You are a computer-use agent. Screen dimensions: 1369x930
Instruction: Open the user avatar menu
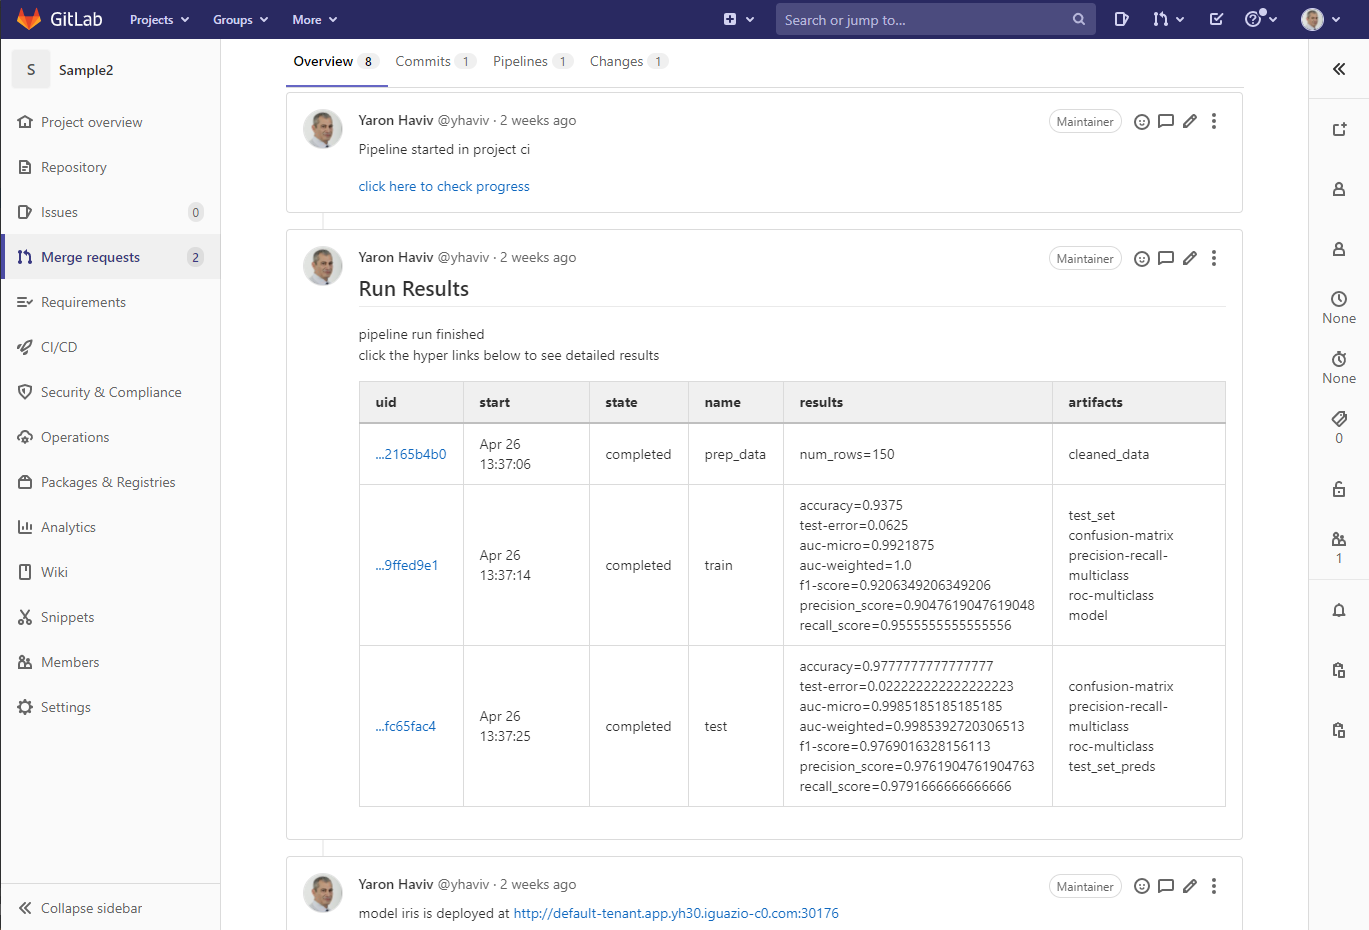pos(1321,19)
